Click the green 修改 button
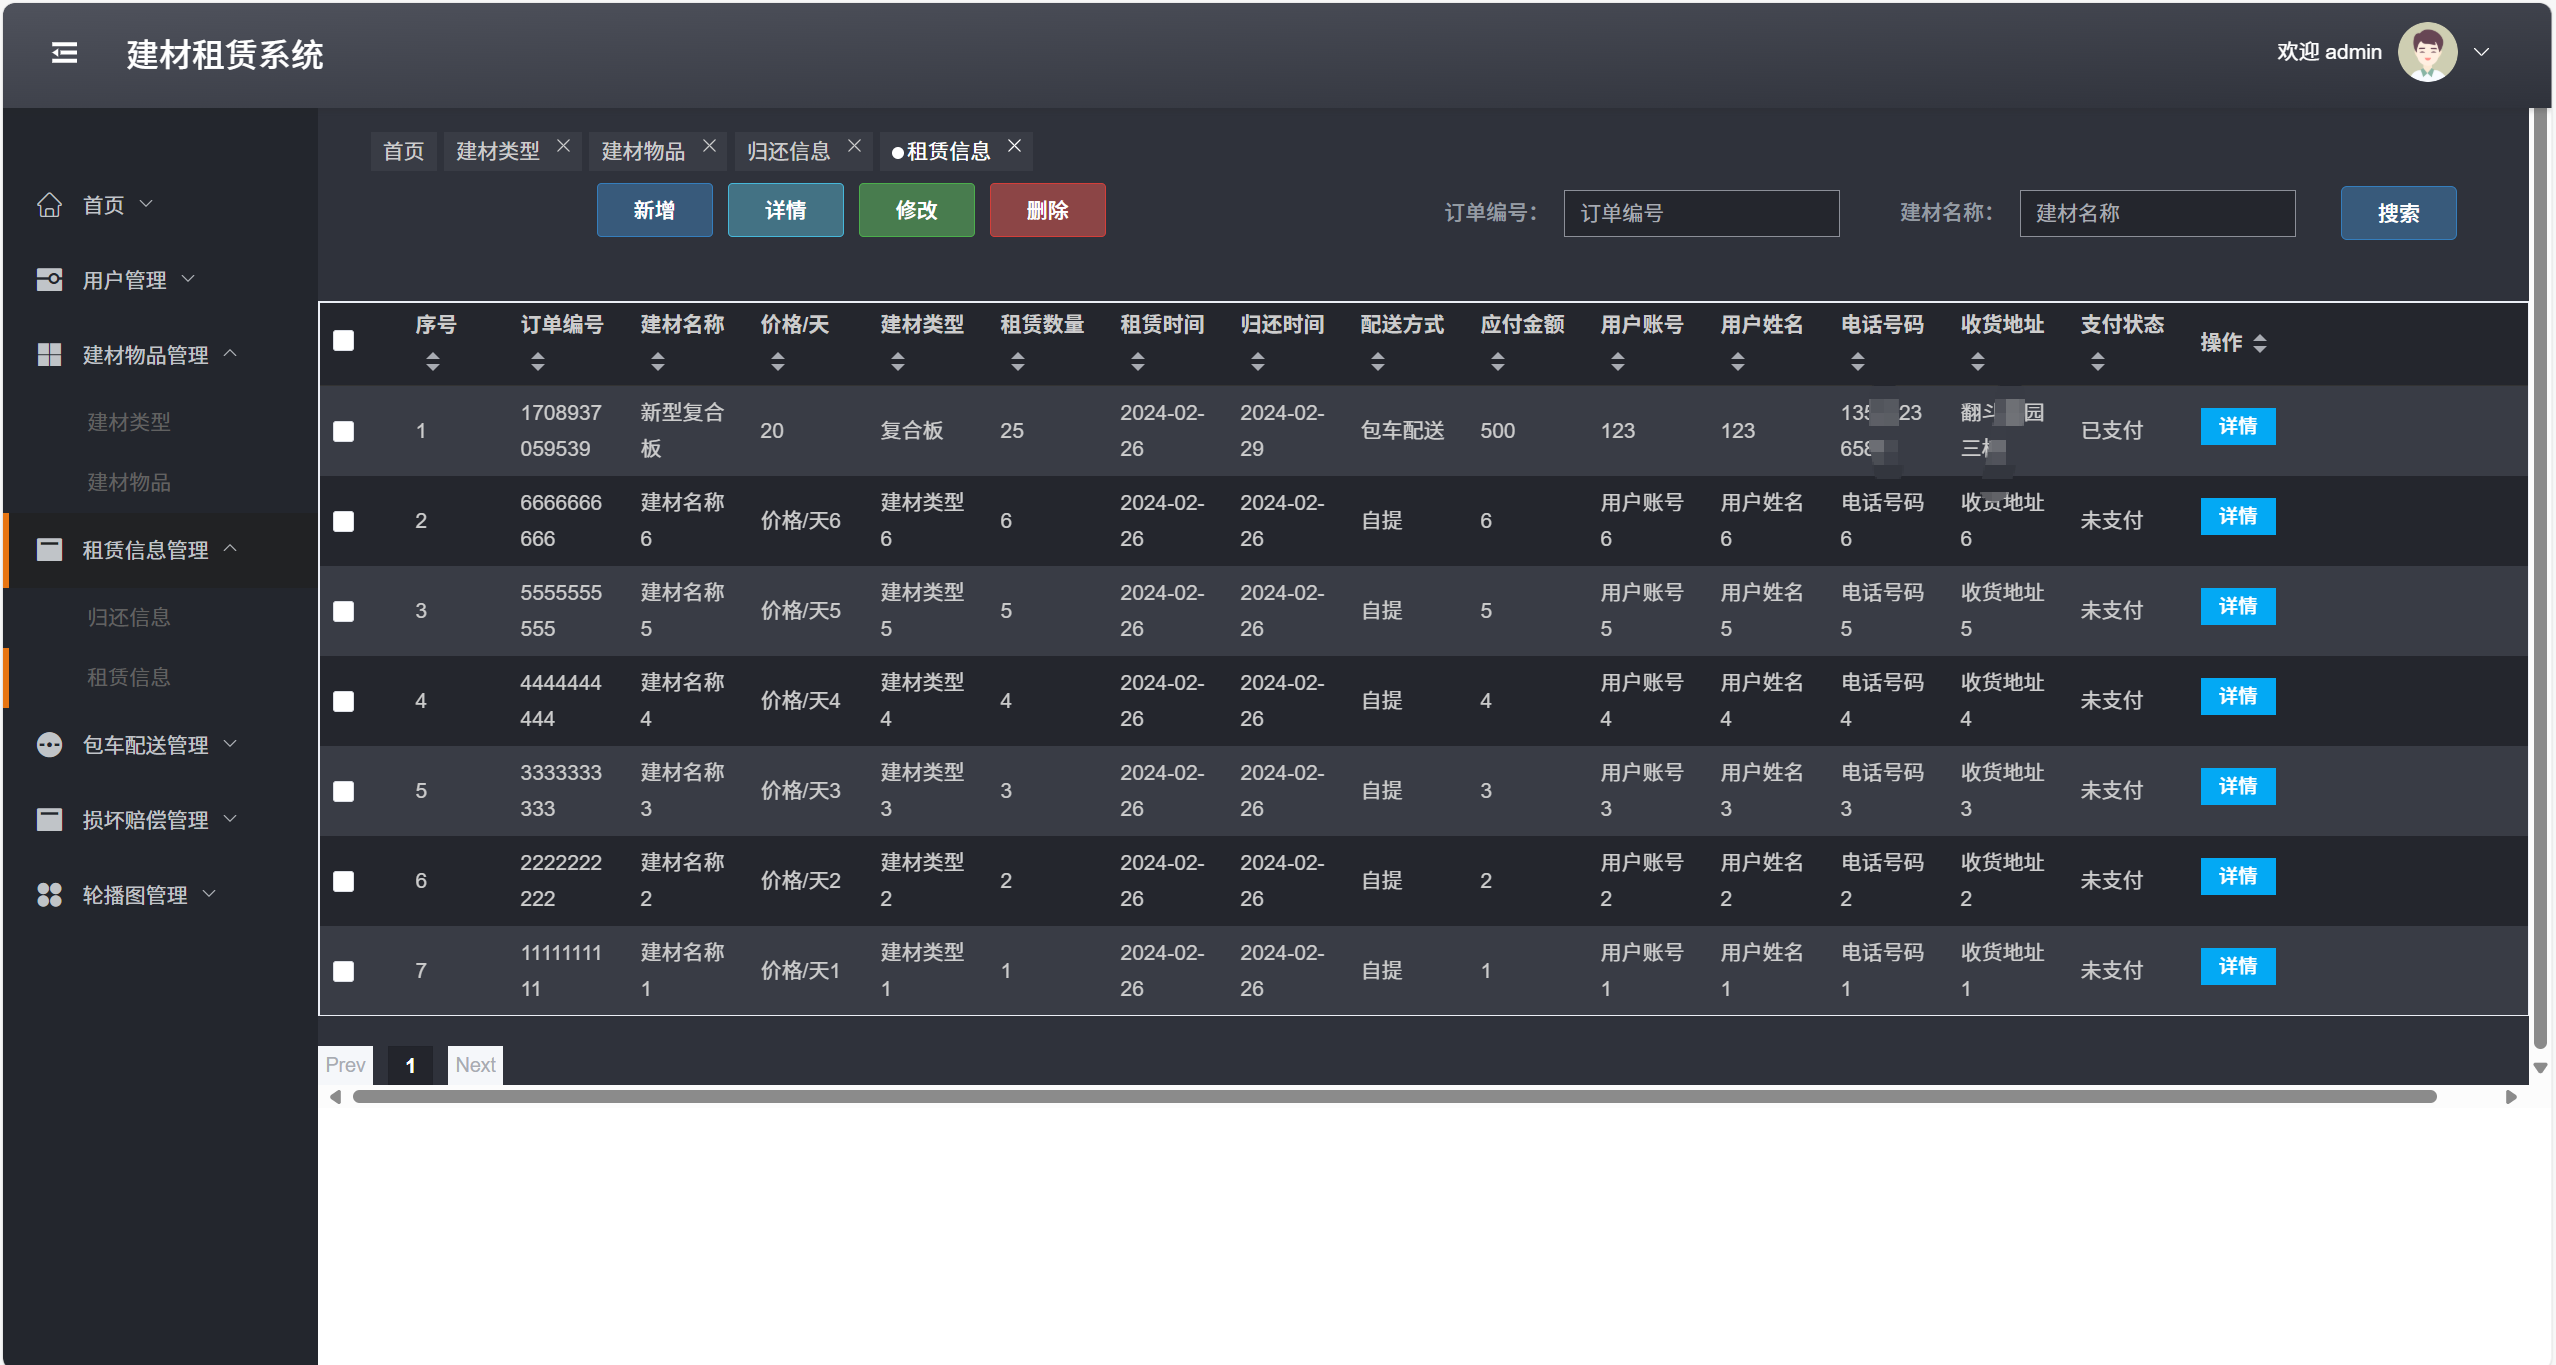This screenshot has height=1365, width=2556. tap(916, 210)
